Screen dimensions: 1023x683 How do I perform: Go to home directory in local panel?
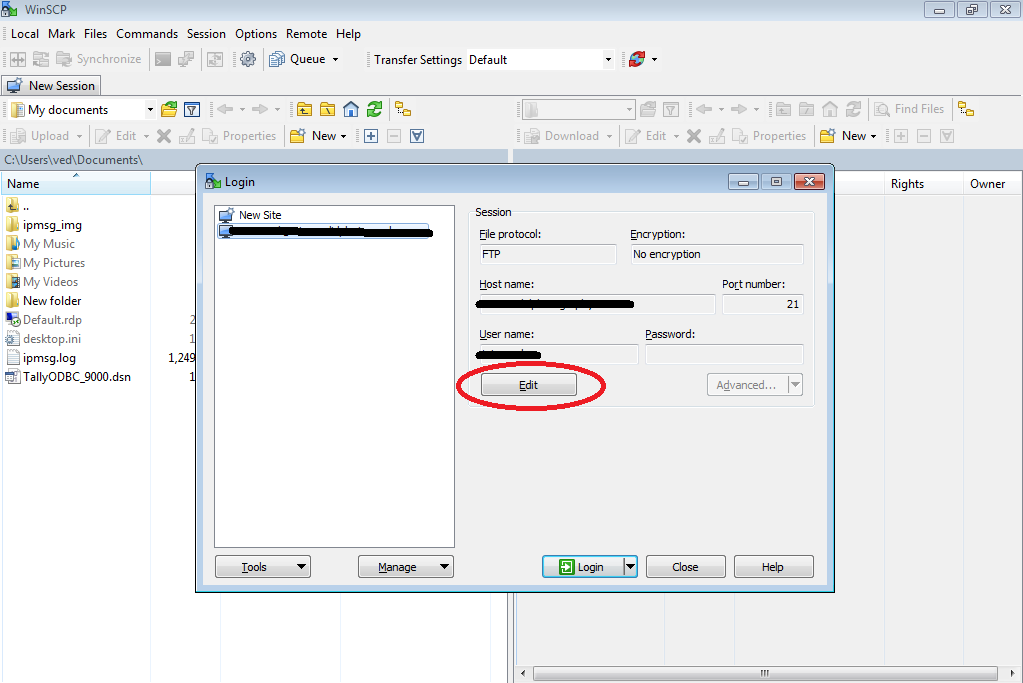[351, 110]
